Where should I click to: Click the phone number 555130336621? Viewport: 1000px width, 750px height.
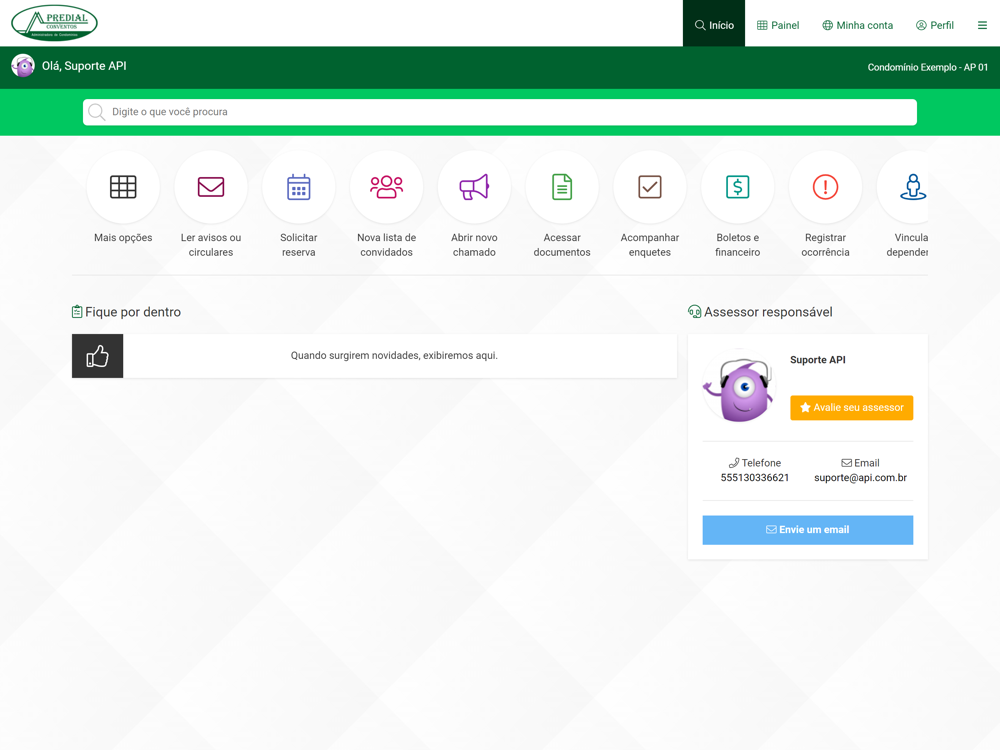pyautogui.click(x=754, y=478)
